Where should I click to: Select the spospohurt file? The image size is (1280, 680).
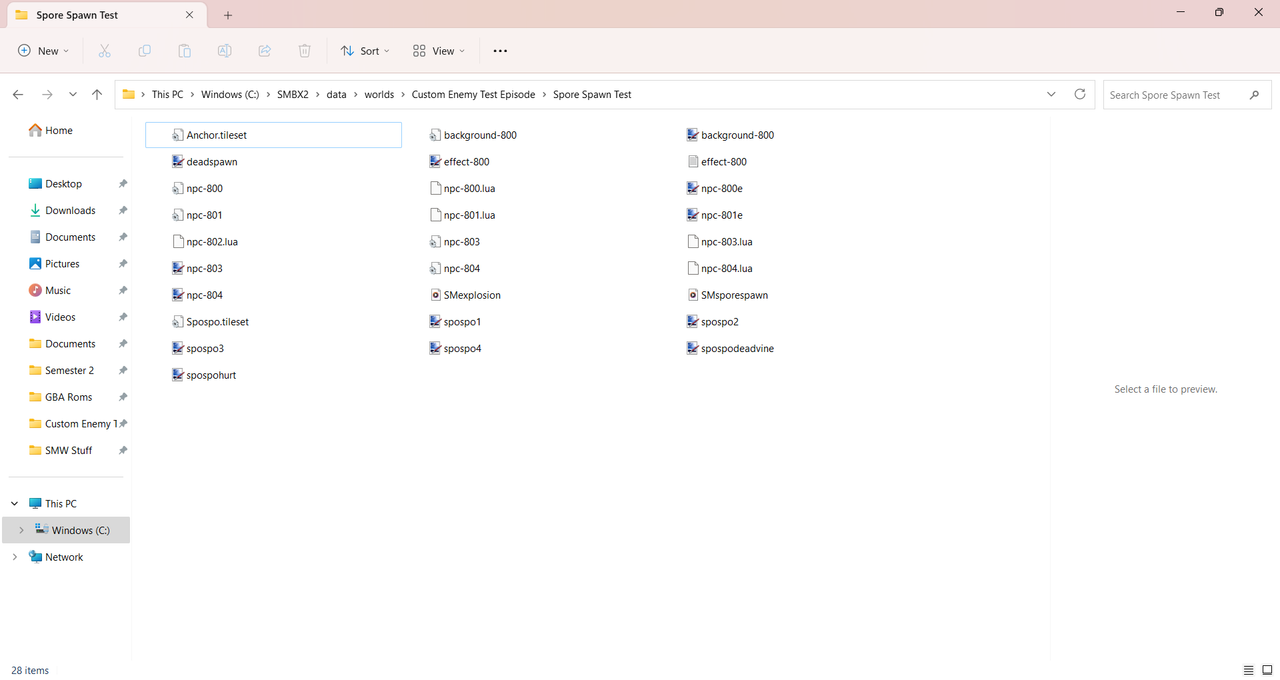(204, 375)
